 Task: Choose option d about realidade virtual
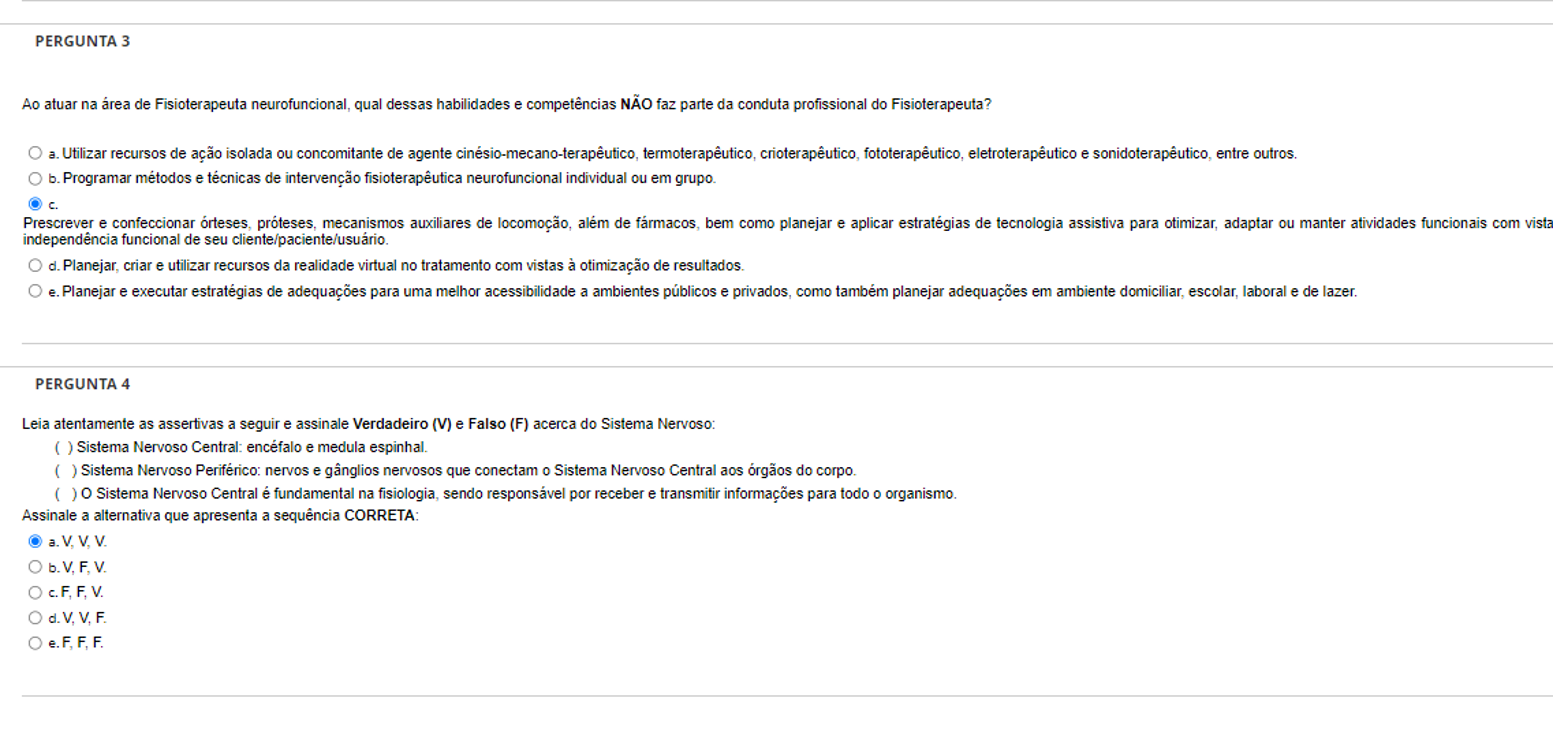pos(35,266)
